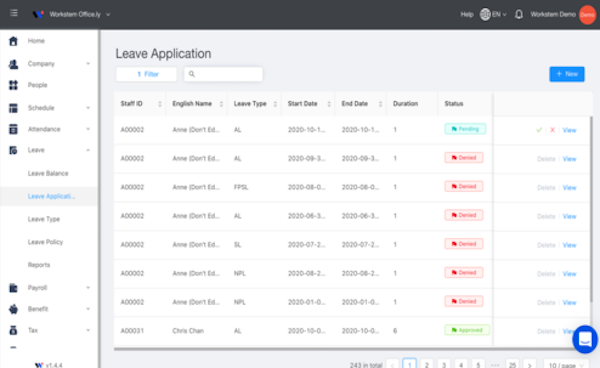Open Reports under Leave
Screen dimensions: 600x368
tap(39, 265)
